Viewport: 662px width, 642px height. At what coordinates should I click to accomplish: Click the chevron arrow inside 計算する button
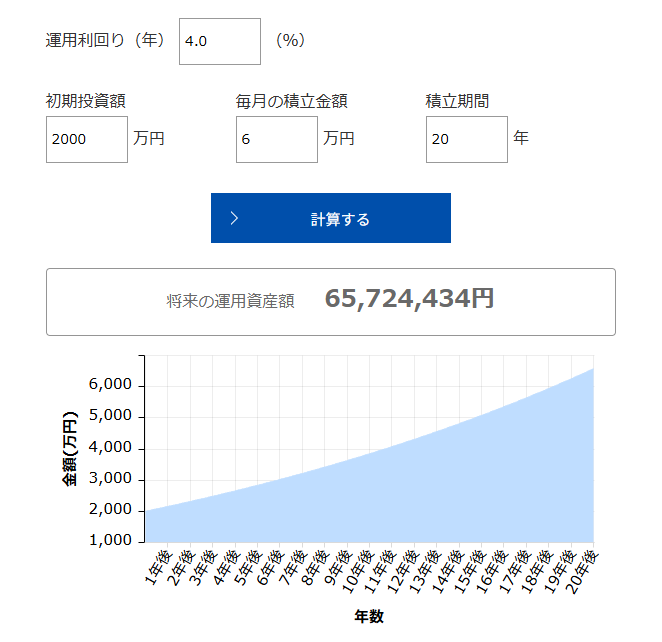pos(234,219)
